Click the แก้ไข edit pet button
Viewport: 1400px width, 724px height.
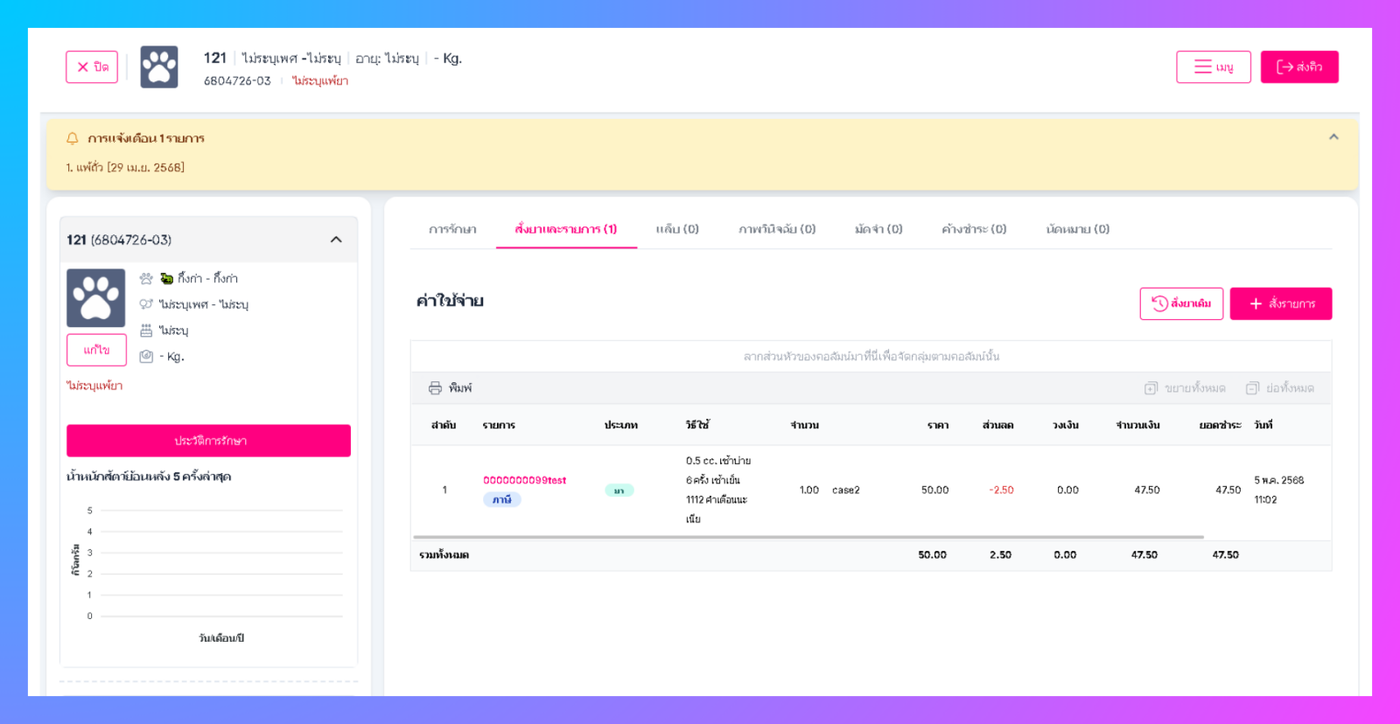(96, 350)
